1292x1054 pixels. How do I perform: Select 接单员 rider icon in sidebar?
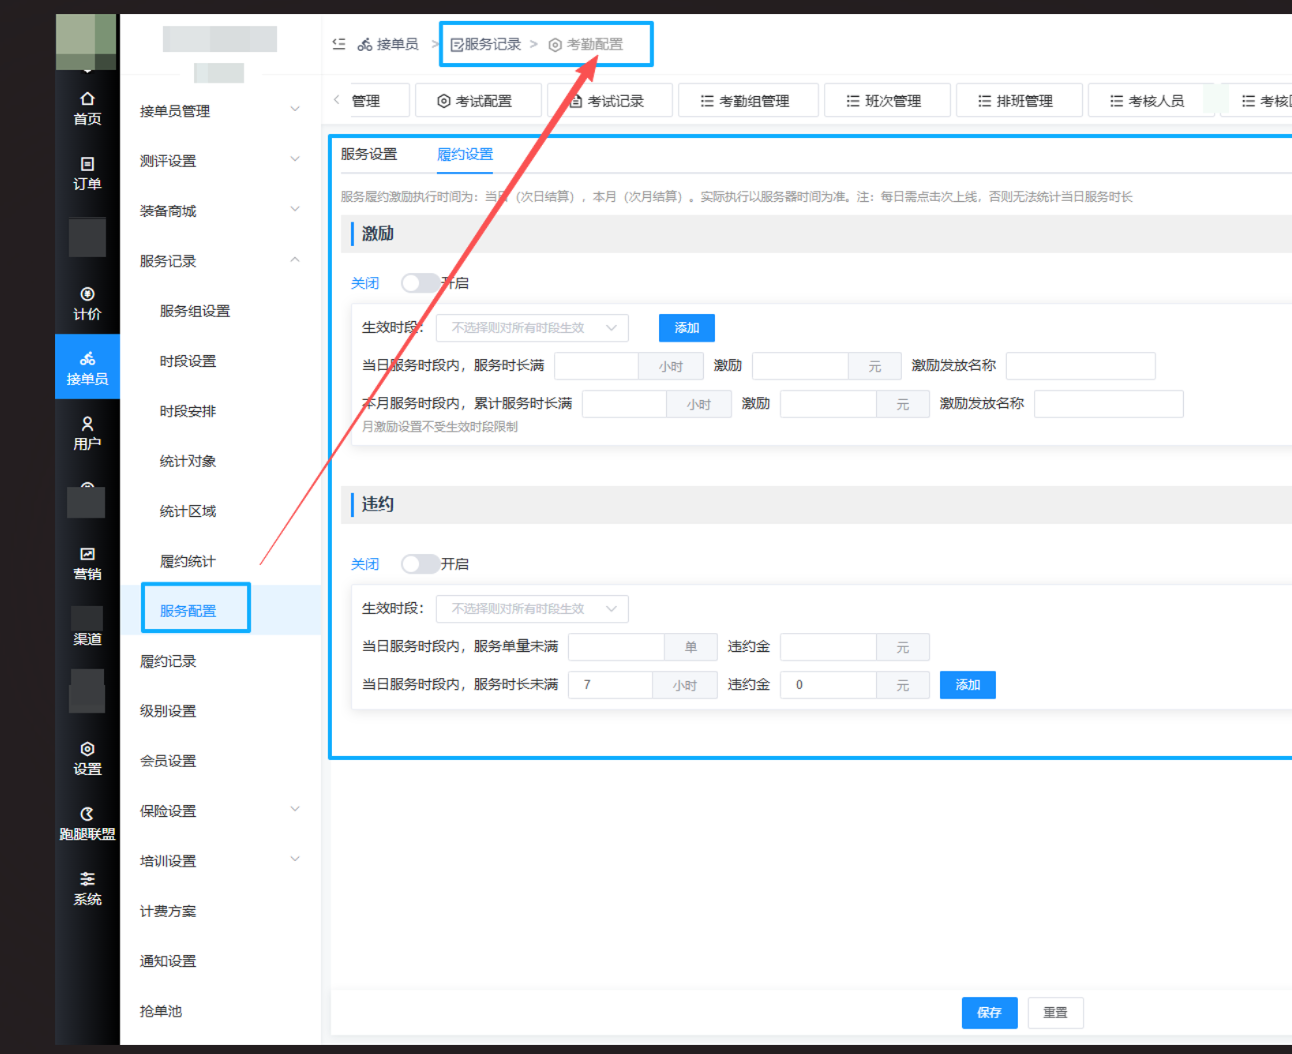click(87, 368)
